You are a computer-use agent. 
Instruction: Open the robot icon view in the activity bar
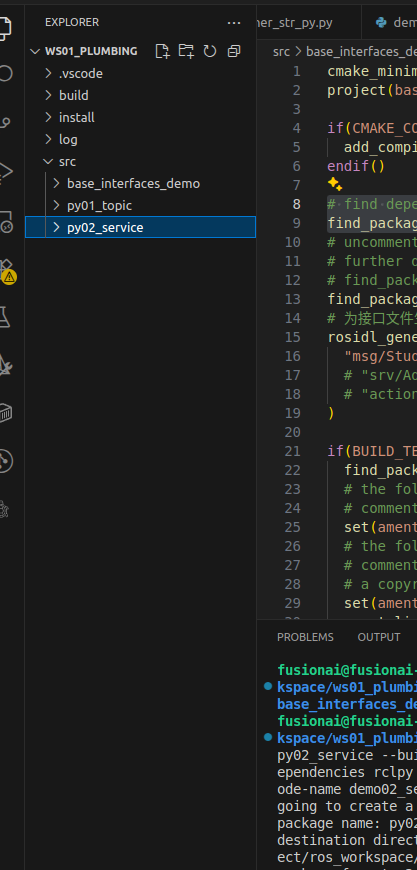click(4, 509)
